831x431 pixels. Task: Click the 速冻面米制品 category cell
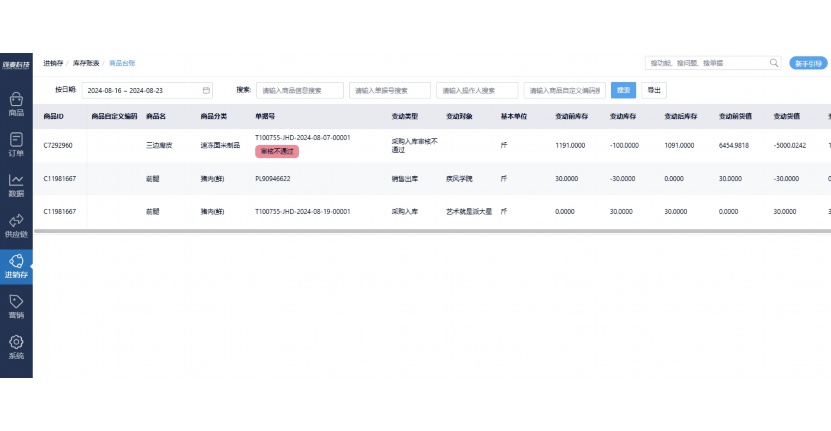(x=220, y=145)
